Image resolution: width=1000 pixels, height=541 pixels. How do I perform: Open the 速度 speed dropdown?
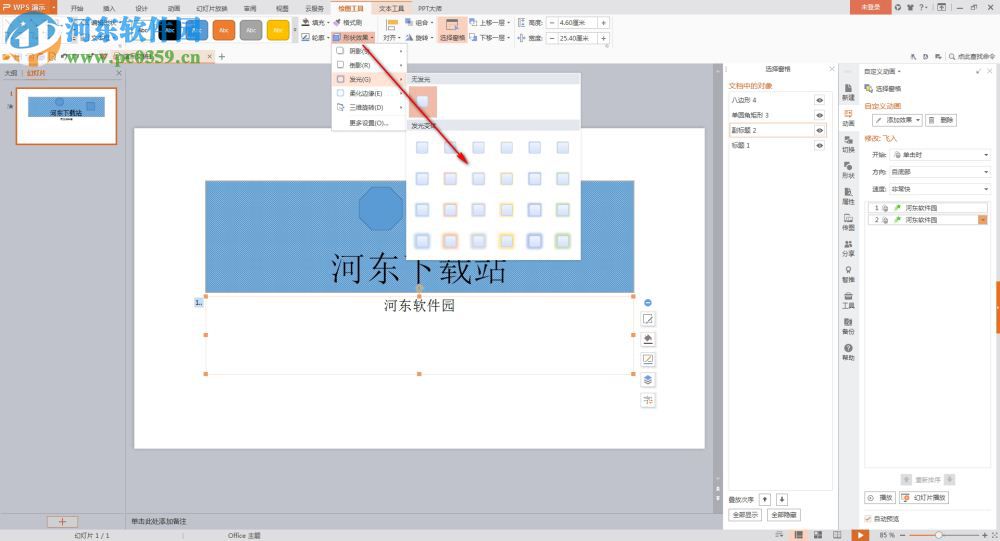pos(940,189)
